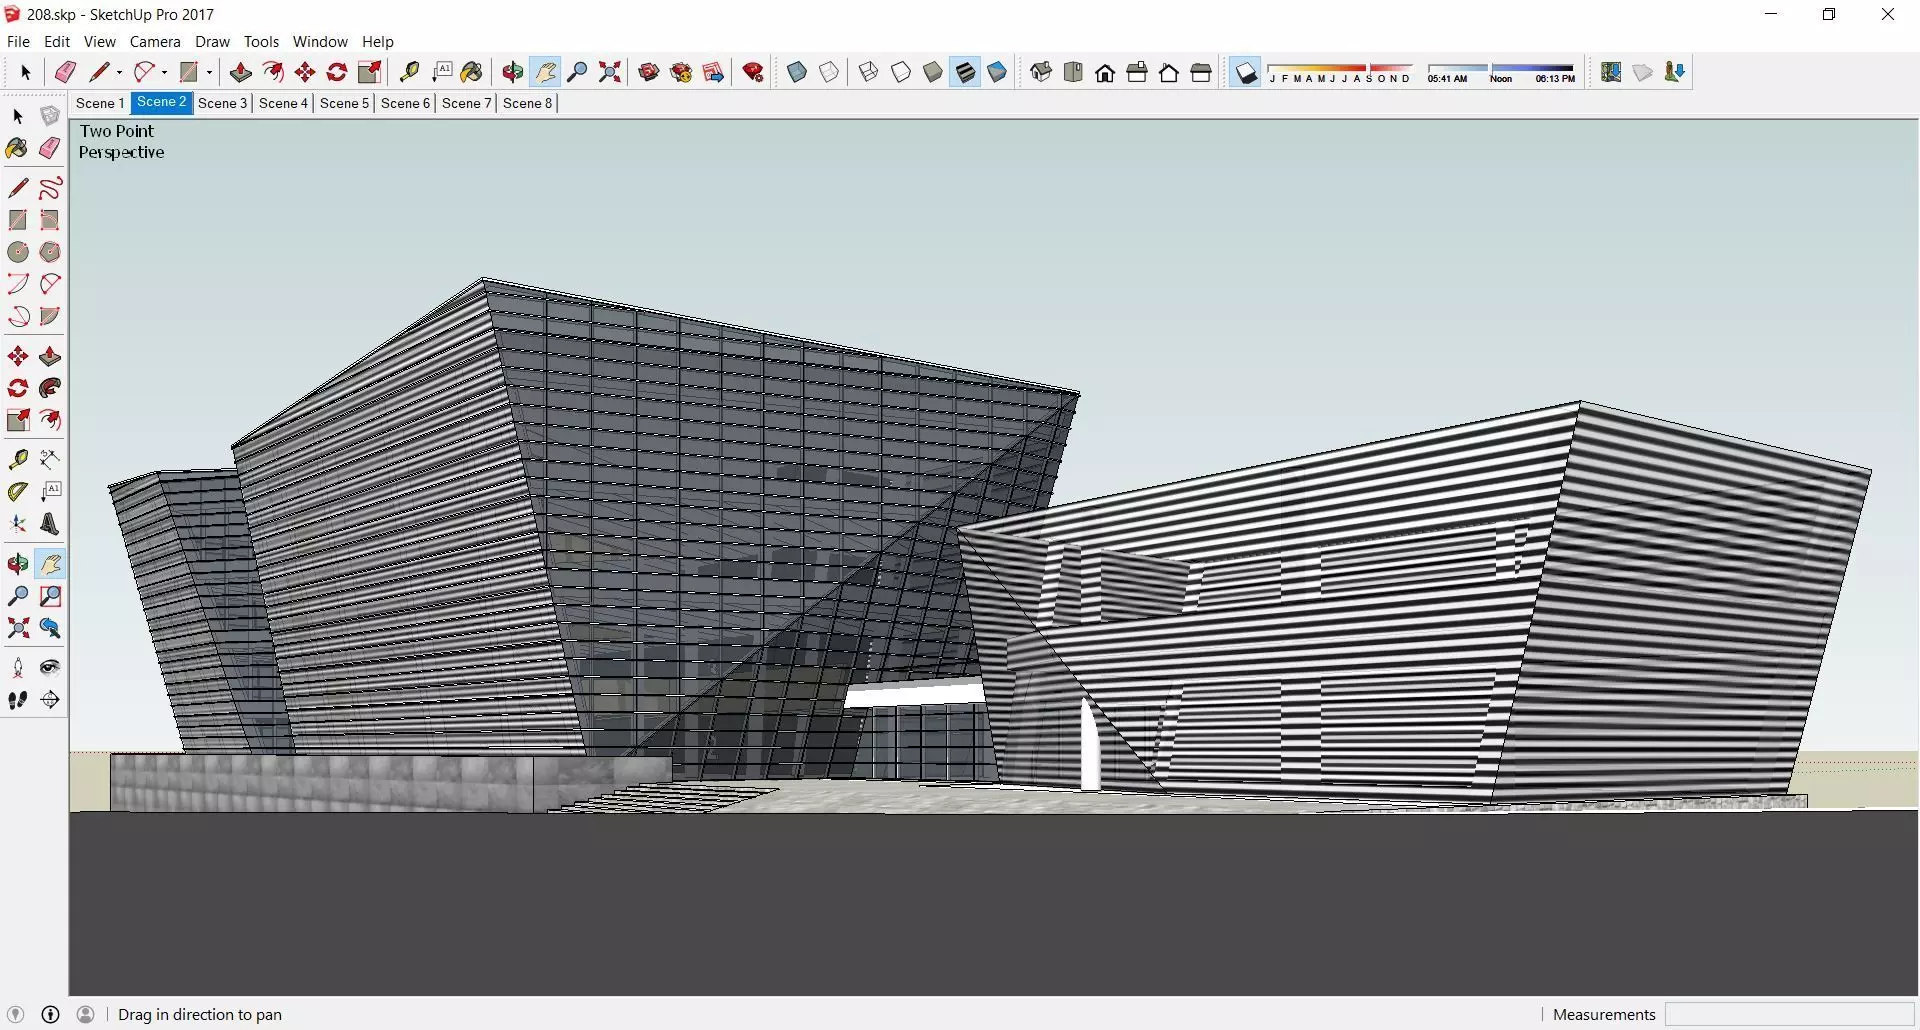This screenshot has height=1030, width=1920.
Task: Open the Tools menu
Action: [x=261, y=42]
